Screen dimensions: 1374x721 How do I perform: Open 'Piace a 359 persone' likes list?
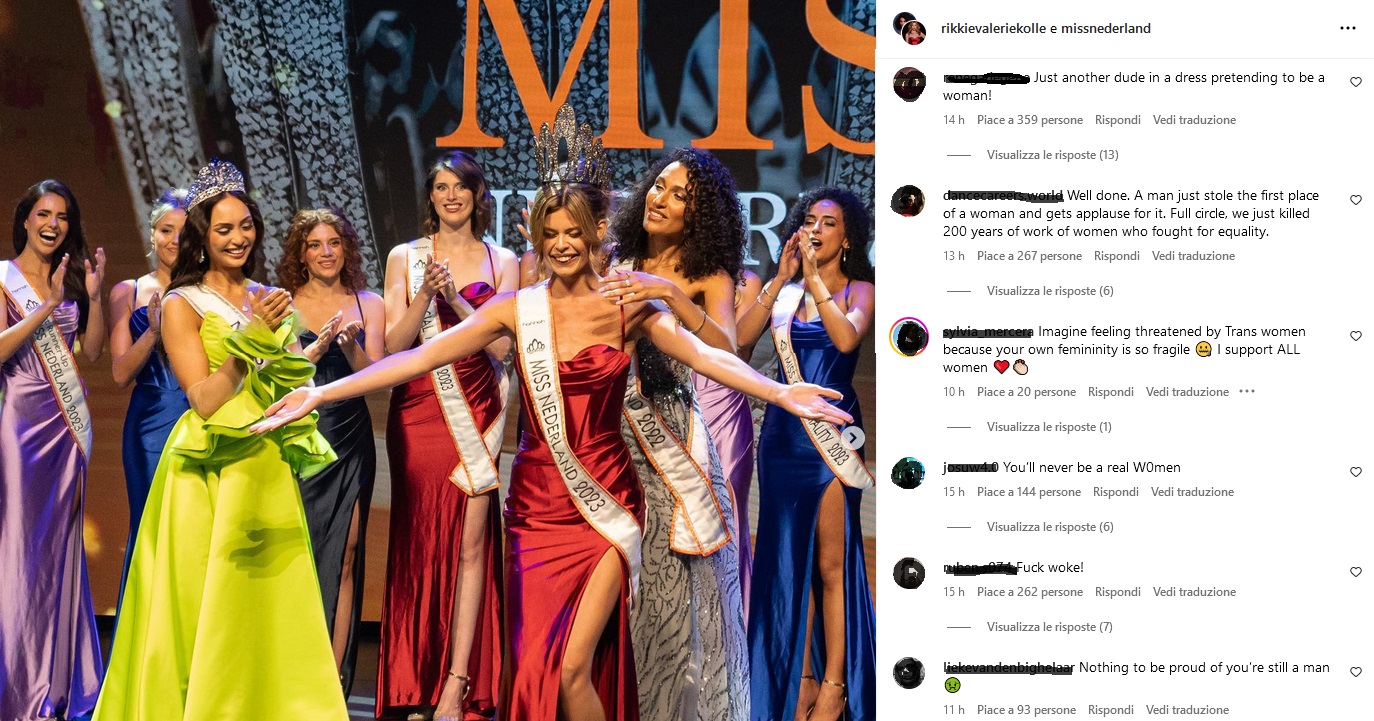pos(1030,120)
